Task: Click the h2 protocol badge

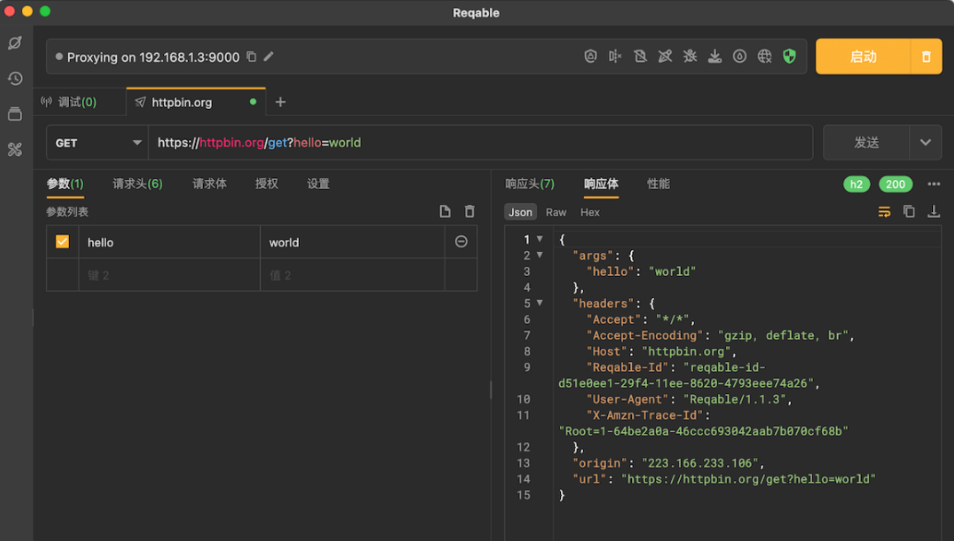Action: coord(857,184)
